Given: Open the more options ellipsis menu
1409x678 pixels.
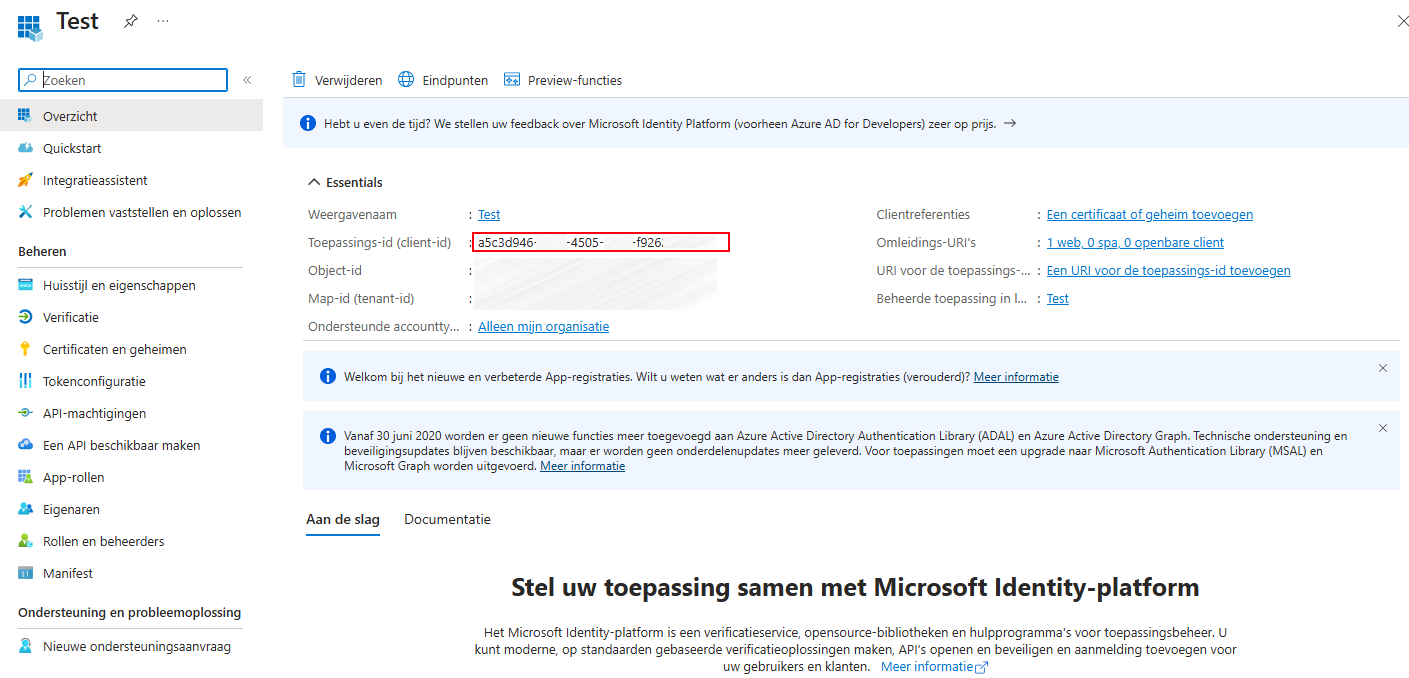Looking at the screenshot, I should pos(163,21).
